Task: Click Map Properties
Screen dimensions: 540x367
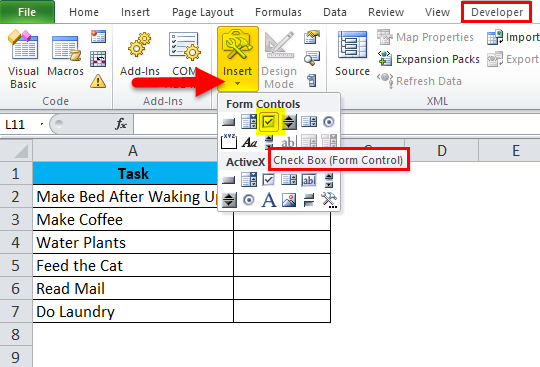Action: 425,37
